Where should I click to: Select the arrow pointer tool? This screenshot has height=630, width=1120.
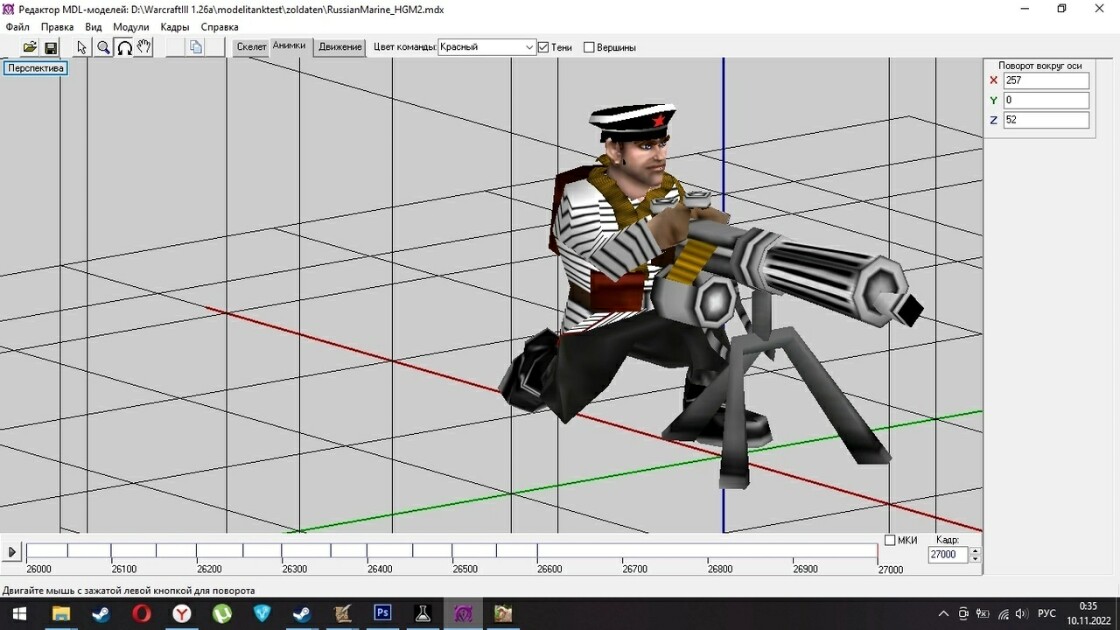click(81, 47)
